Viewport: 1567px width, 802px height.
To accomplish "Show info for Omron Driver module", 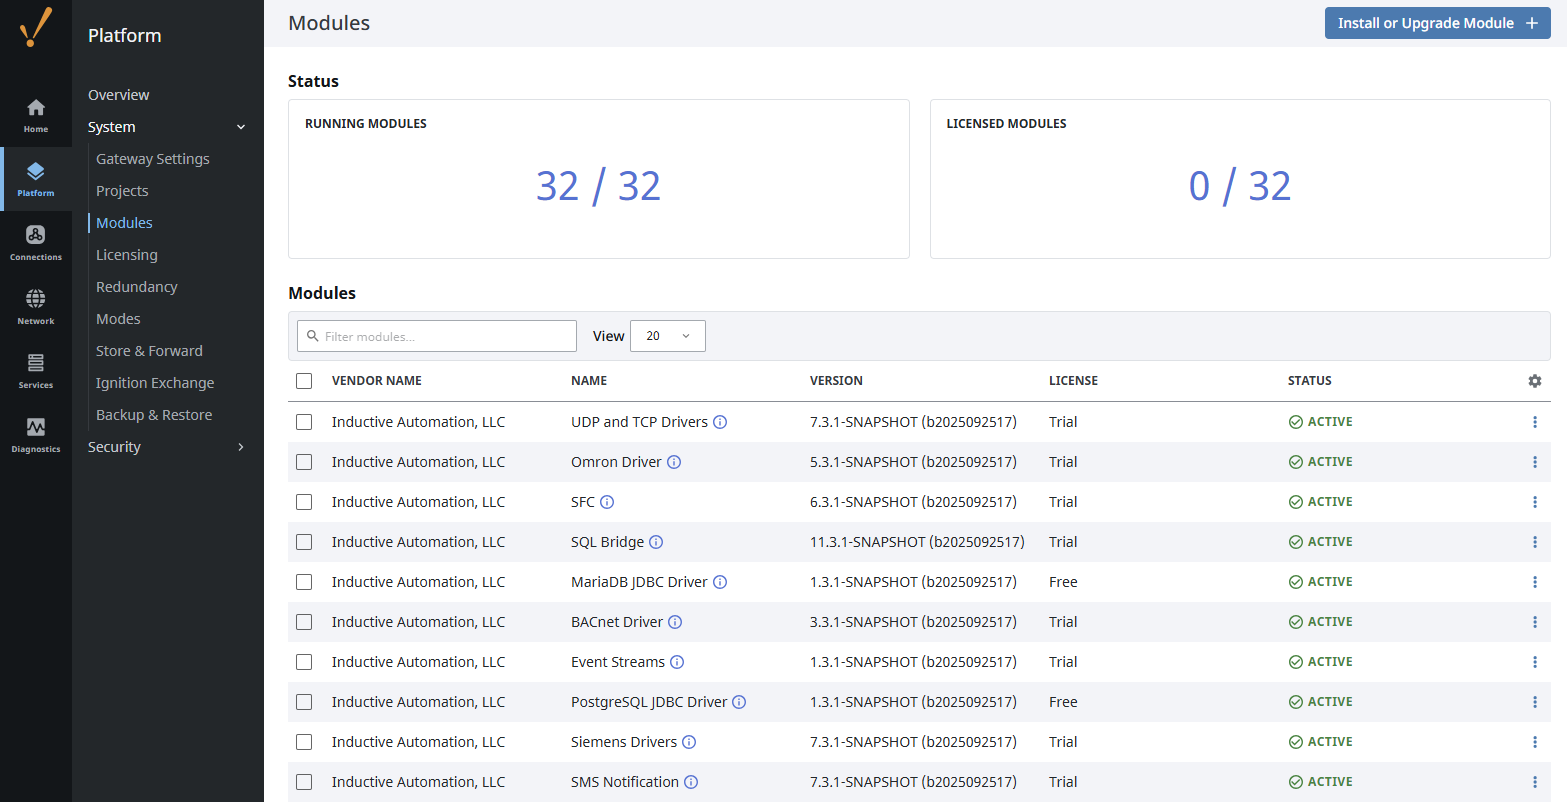I will [674, 462].
